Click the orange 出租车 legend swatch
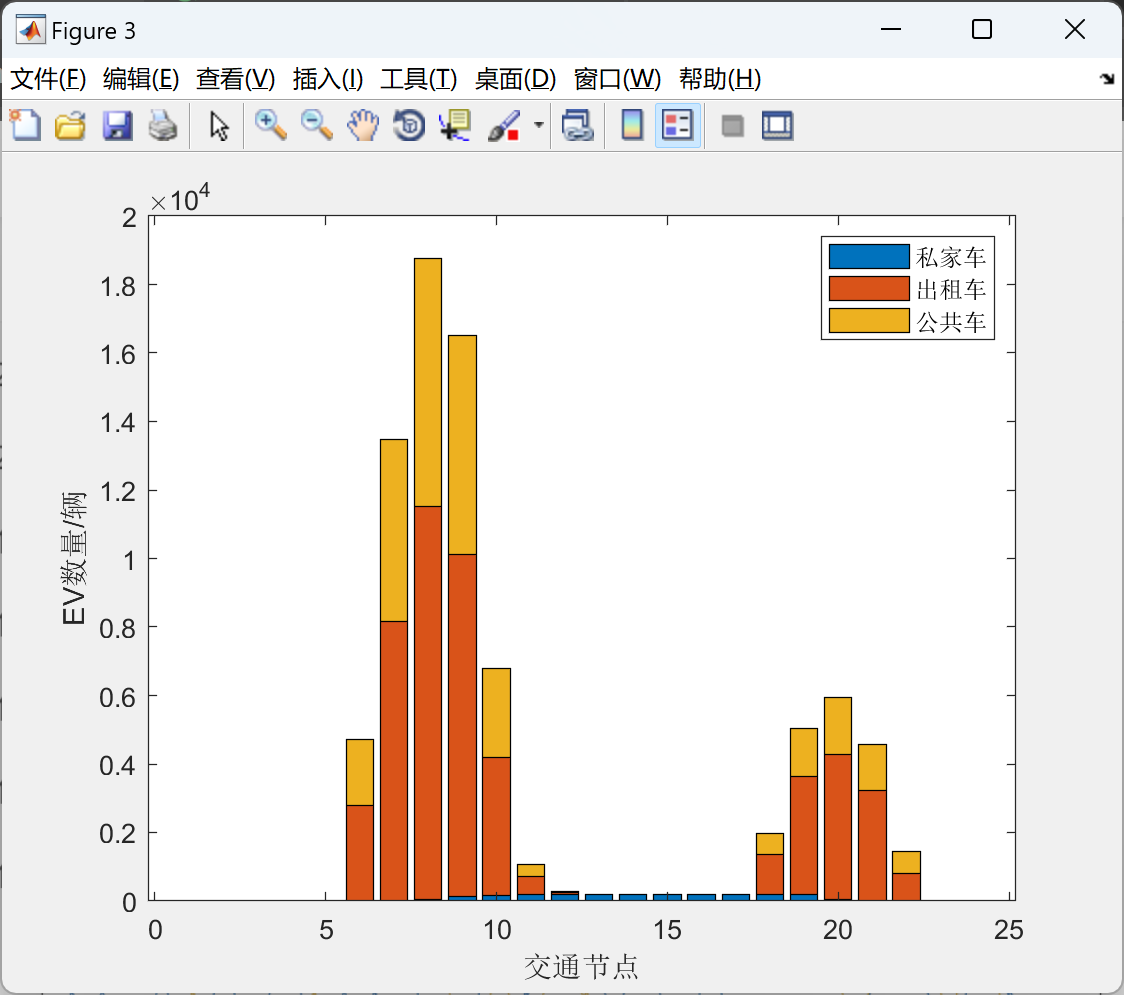This screenshot has width=1124, height=995. (x=869, y=289)
